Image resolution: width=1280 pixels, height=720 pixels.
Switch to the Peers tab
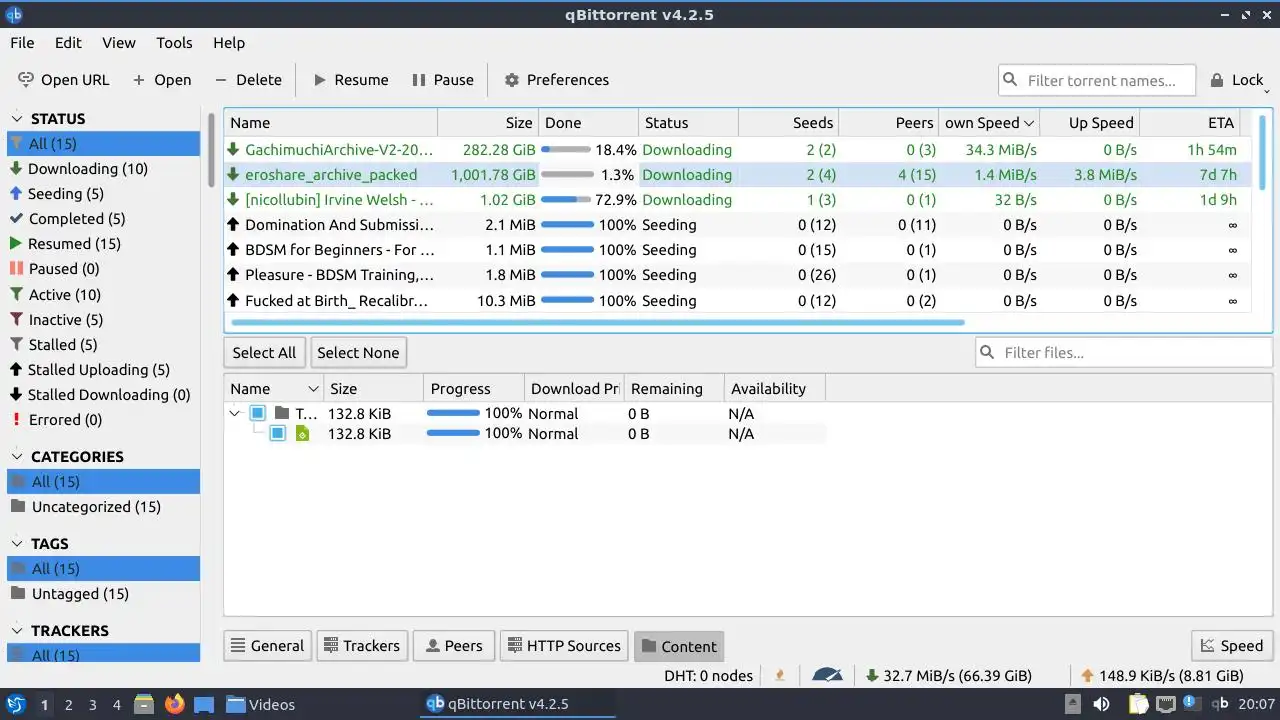coord(453,646)
